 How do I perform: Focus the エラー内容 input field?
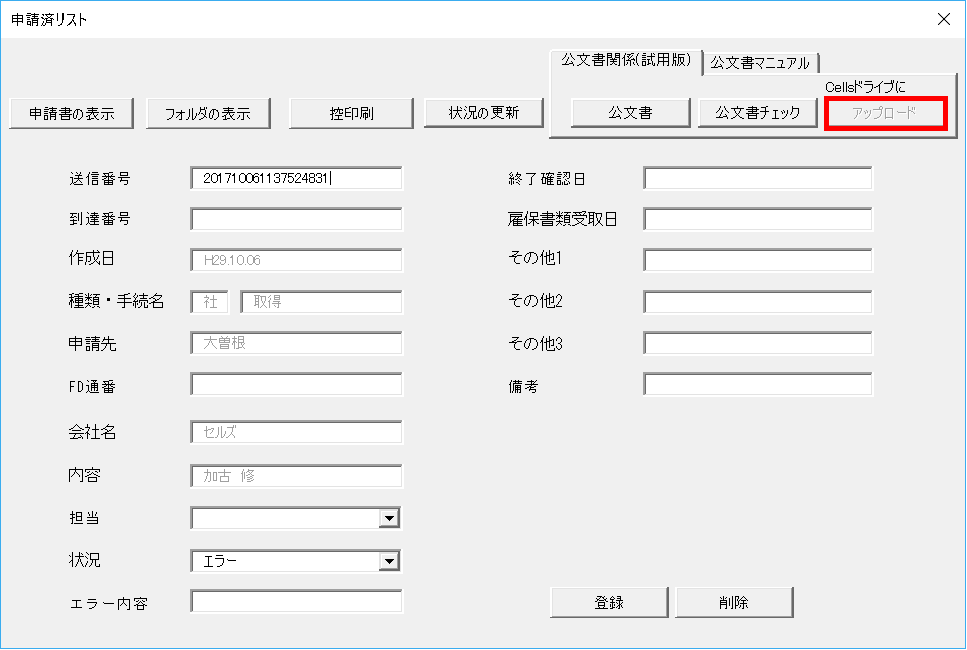click(x=296, y=601)
